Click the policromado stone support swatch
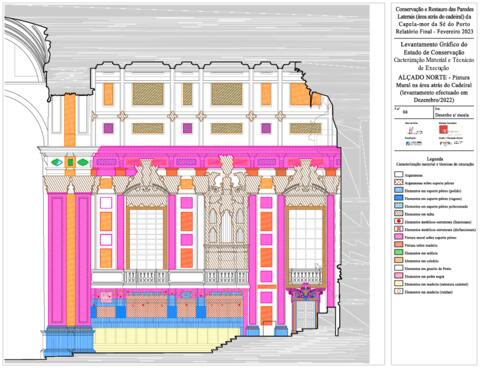Image resolution: width=480 pixels, height=368 pixels. [x=399, y=206]
